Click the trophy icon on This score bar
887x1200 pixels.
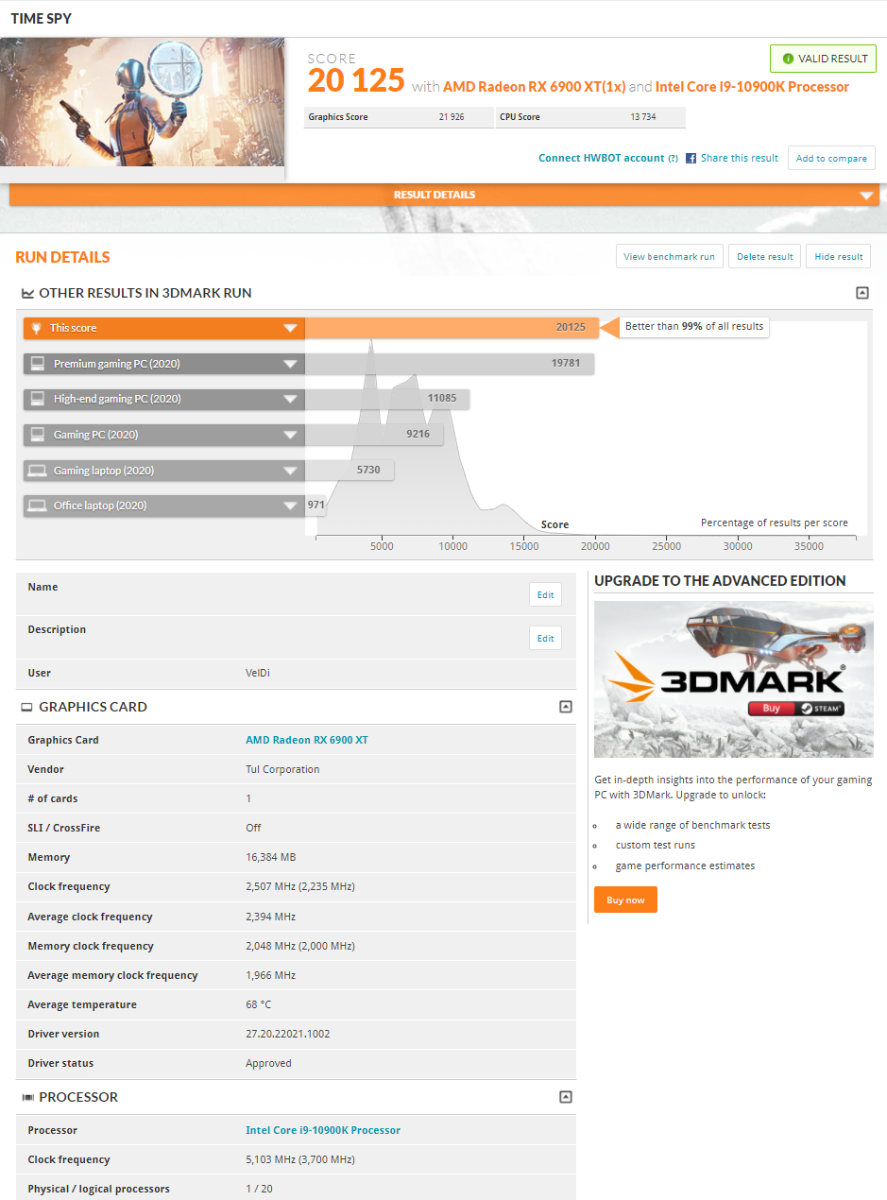pyautogui.click(x=37, y=328)
